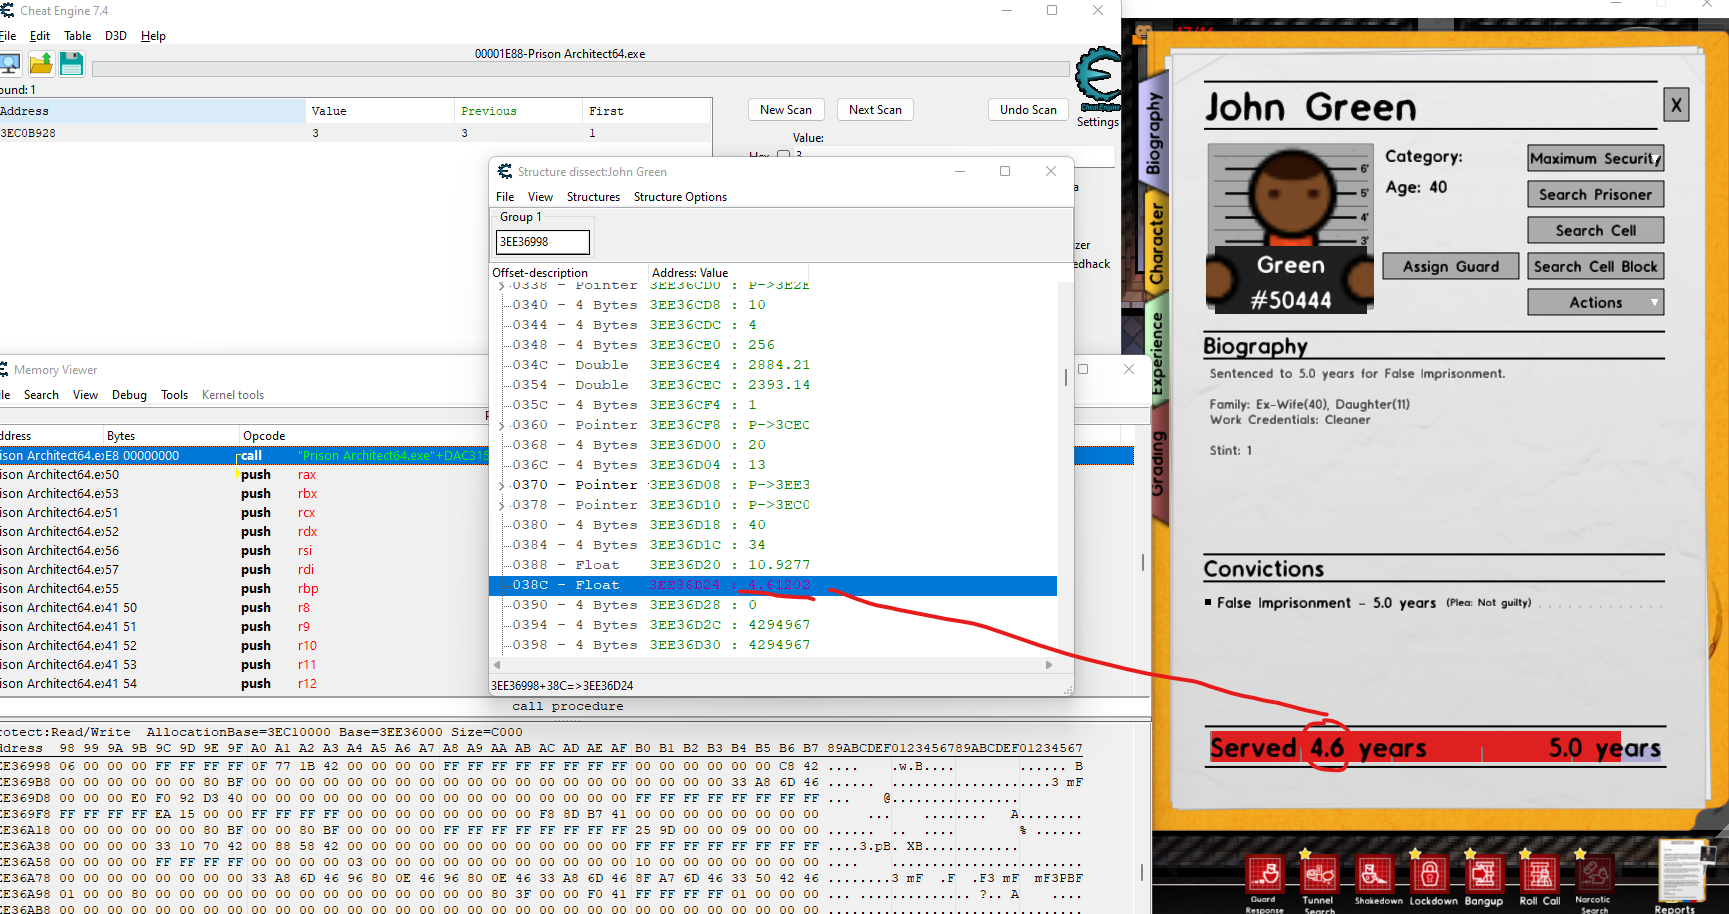Expand the pointer at offset 0370
The width and height of the screenshot is (1729, 914).
click(x=502, y=486)
